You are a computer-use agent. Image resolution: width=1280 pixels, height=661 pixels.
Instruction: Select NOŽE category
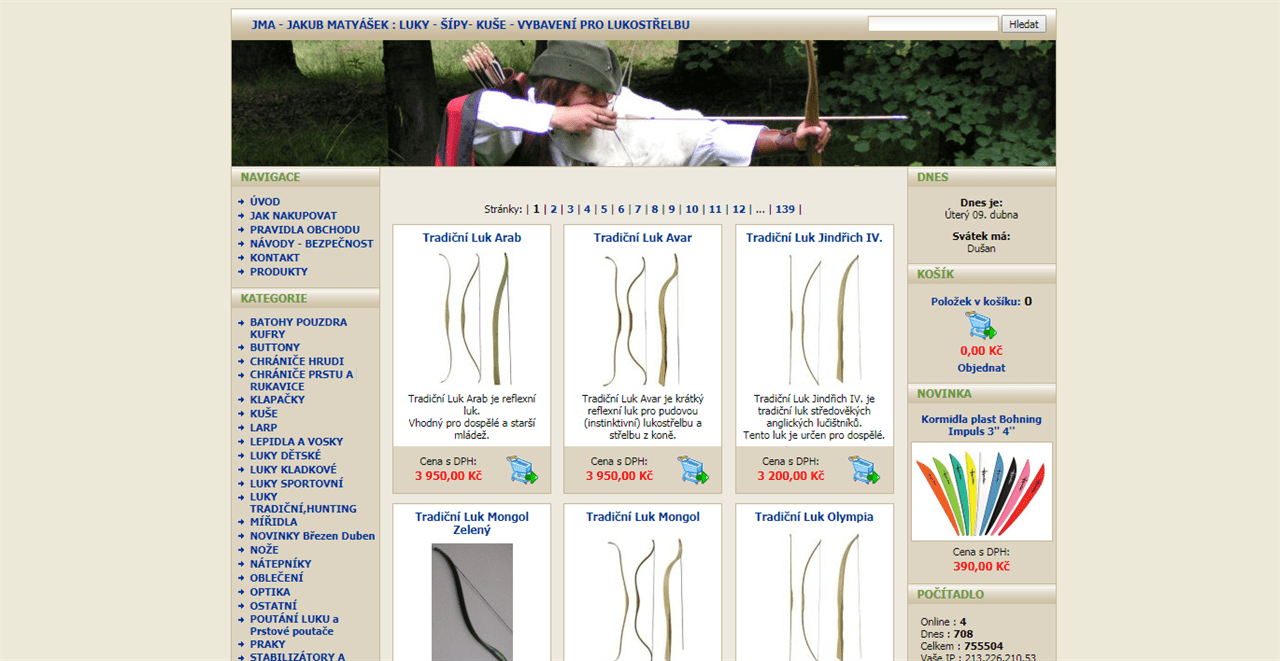click(x=264, y=549)
